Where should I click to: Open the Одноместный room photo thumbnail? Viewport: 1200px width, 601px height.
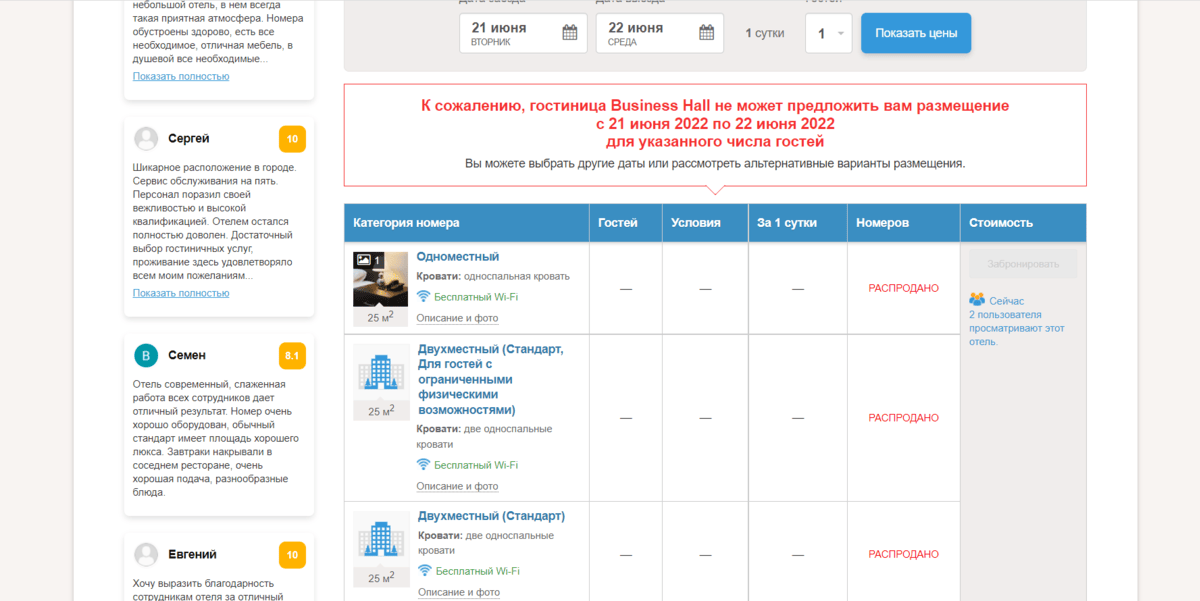coord(381,279)
